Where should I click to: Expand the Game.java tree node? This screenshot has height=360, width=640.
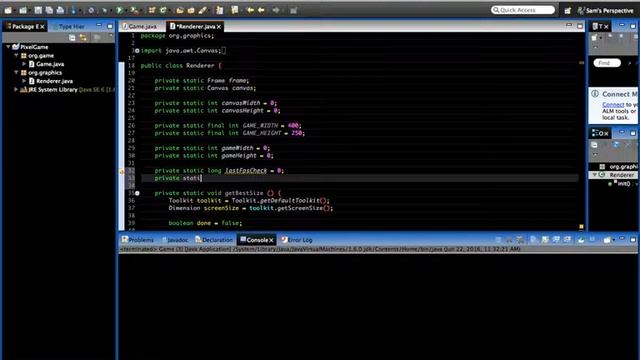pyautogui.click(x=24, y=64)
